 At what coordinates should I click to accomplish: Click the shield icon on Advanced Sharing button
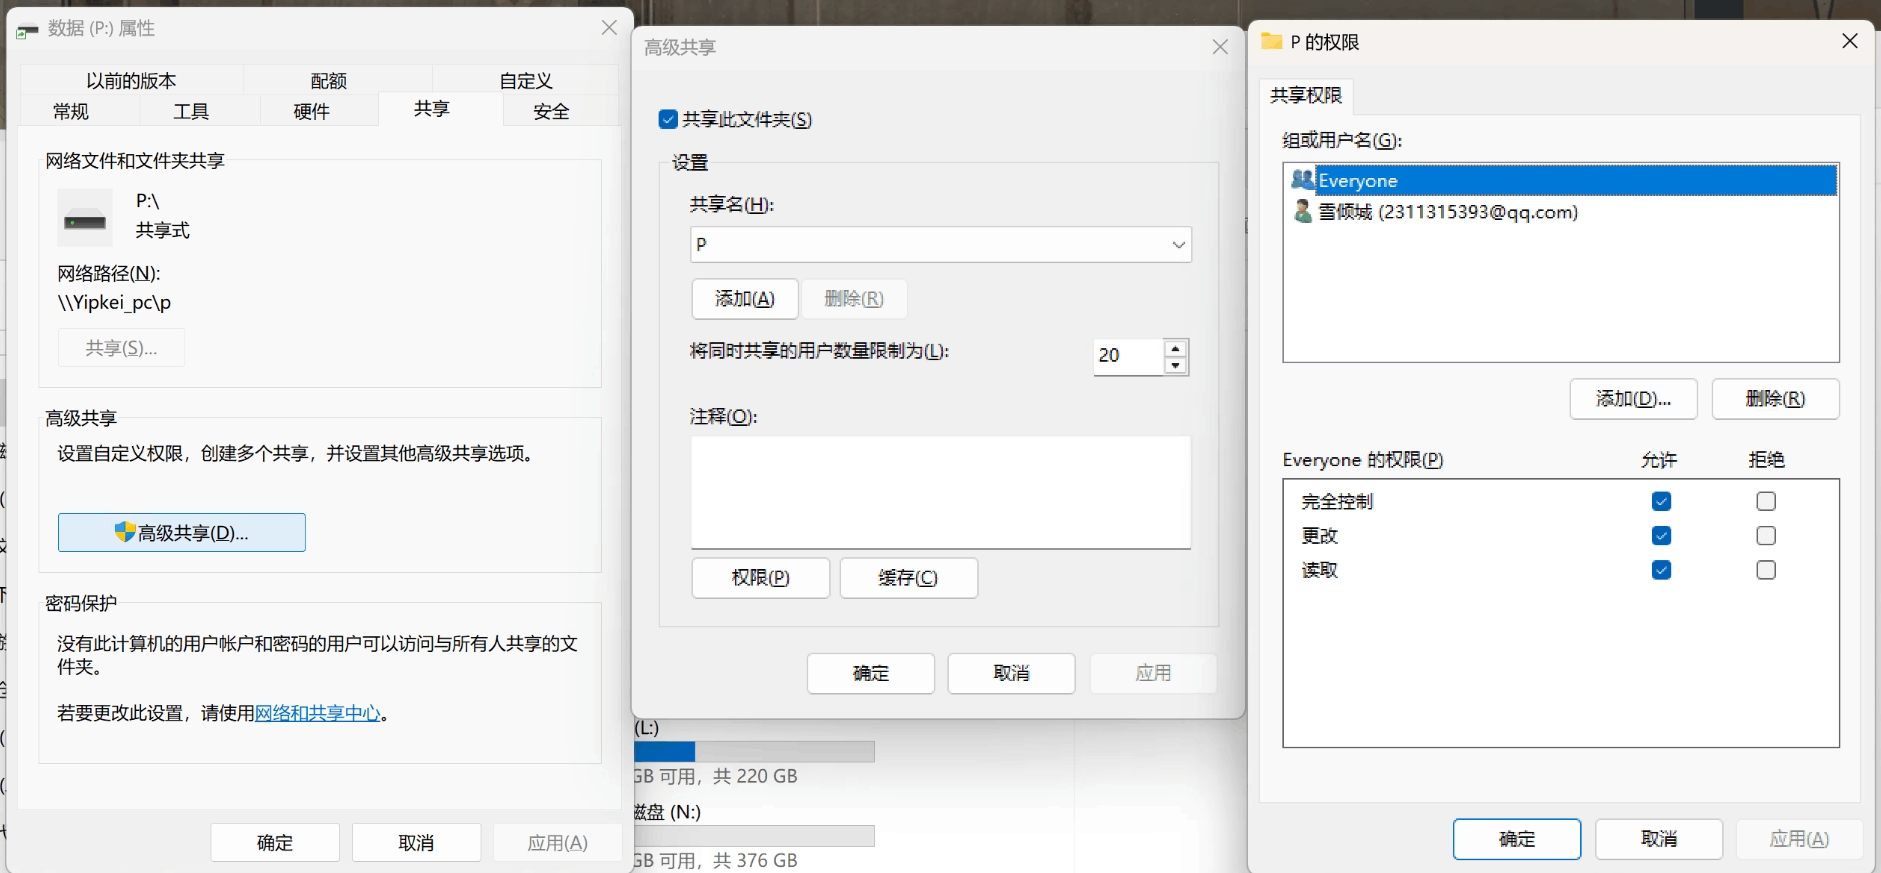click(125, 532)
